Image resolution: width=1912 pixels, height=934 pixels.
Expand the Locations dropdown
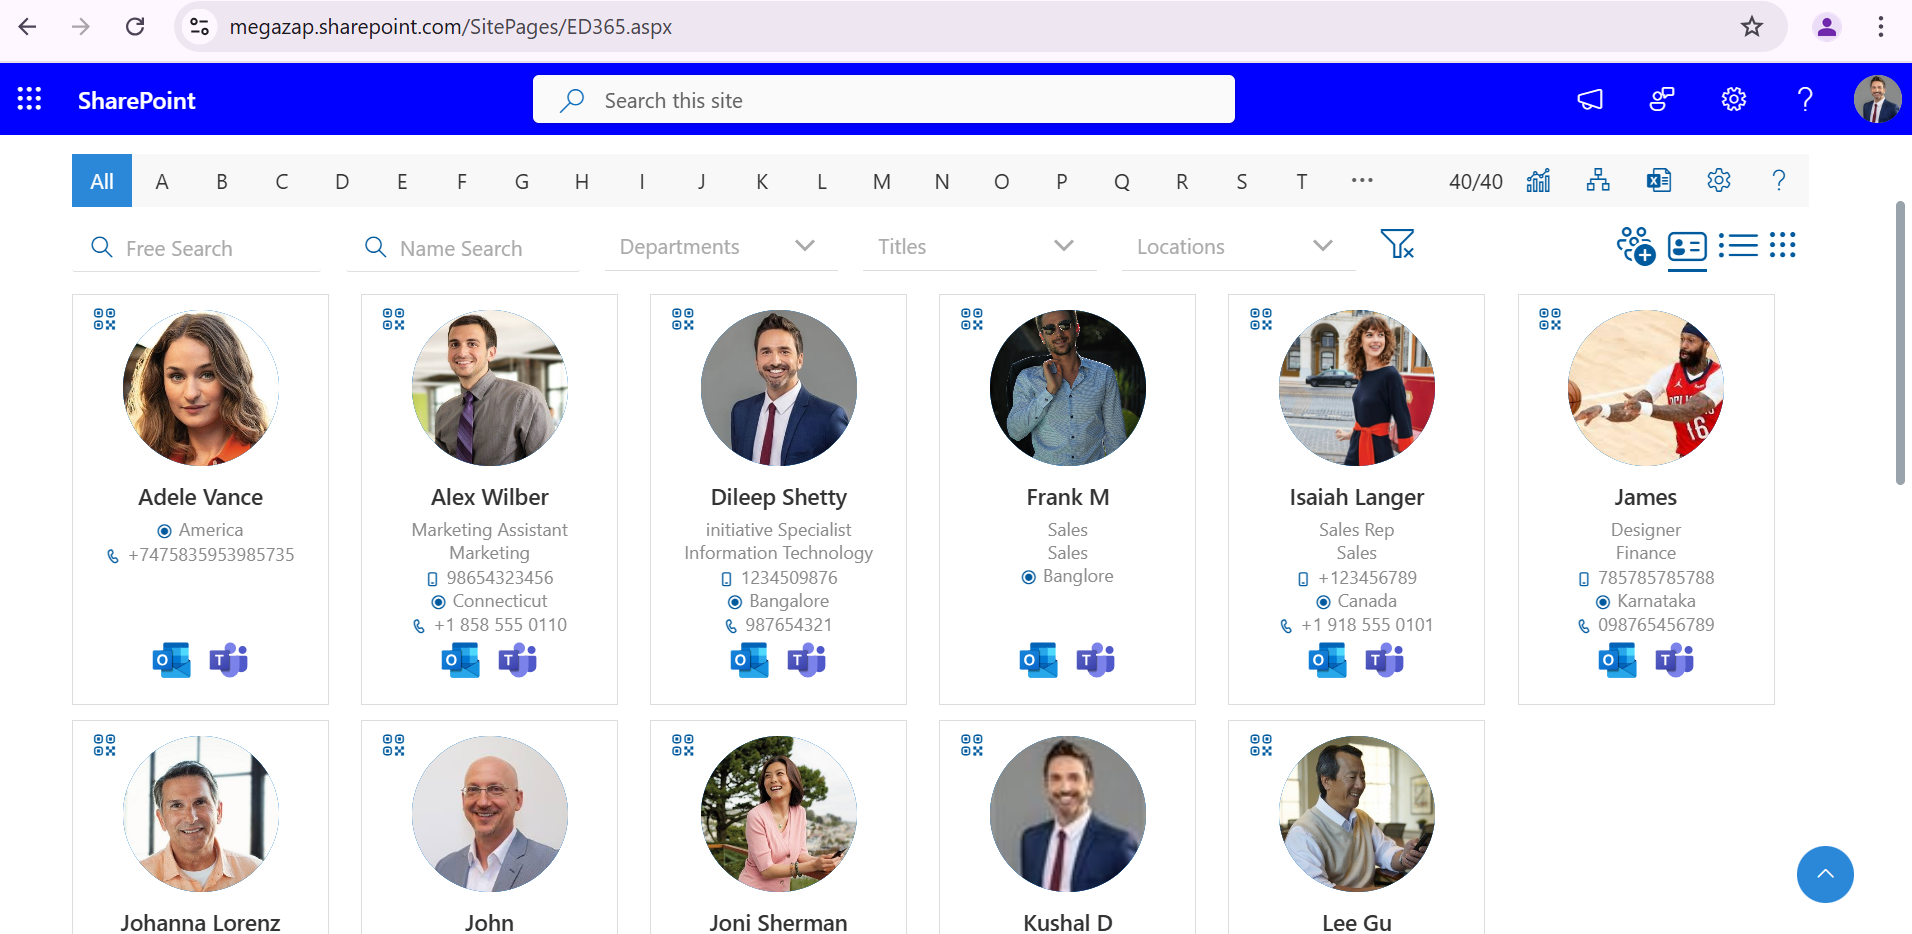(1238, 247)
